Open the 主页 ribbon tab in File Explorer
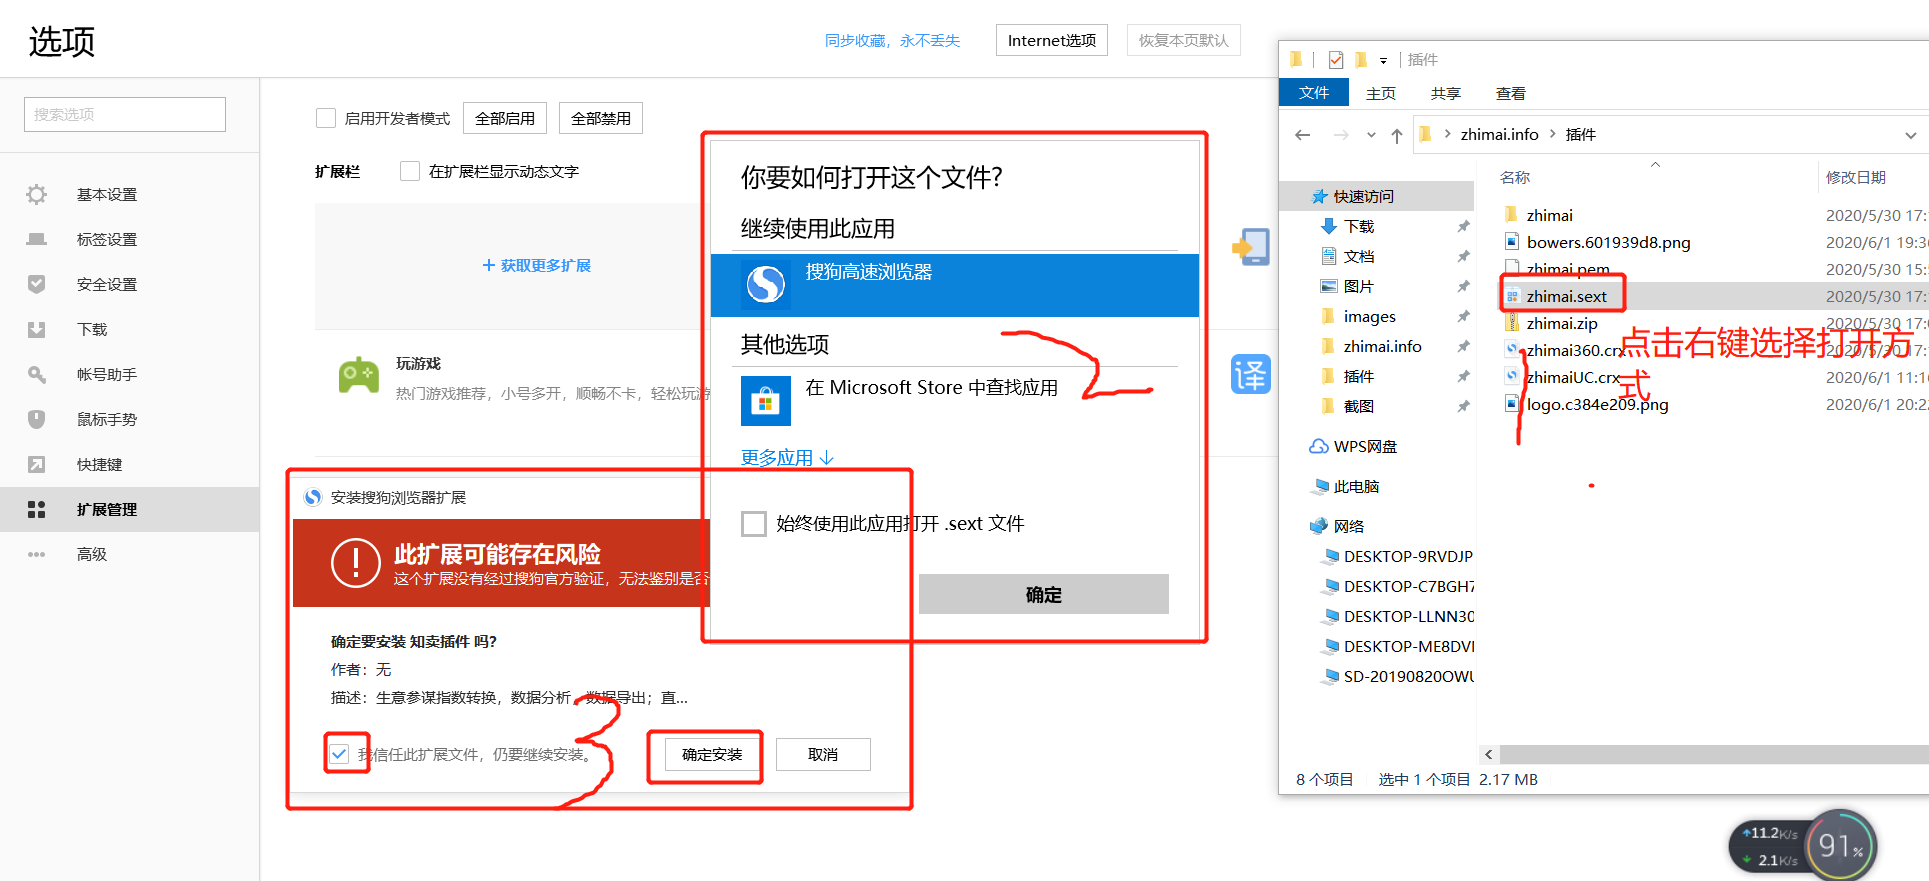Image resolution: width=1929 pixels, height=881 pixels. [x=1381, y=93]
